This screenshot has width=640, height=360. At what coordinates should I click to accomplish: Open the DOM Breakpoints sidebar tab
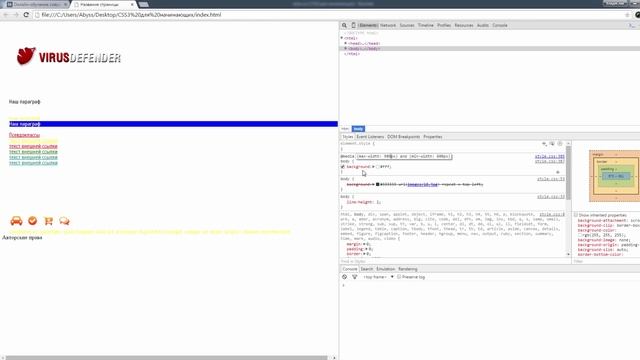[x=403, y=137]
